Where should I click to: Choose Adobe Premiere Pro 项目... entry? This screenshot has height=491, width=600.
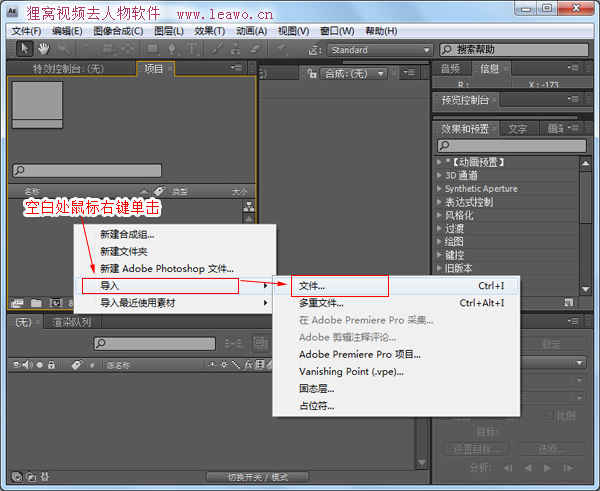(x=396, y=354)
